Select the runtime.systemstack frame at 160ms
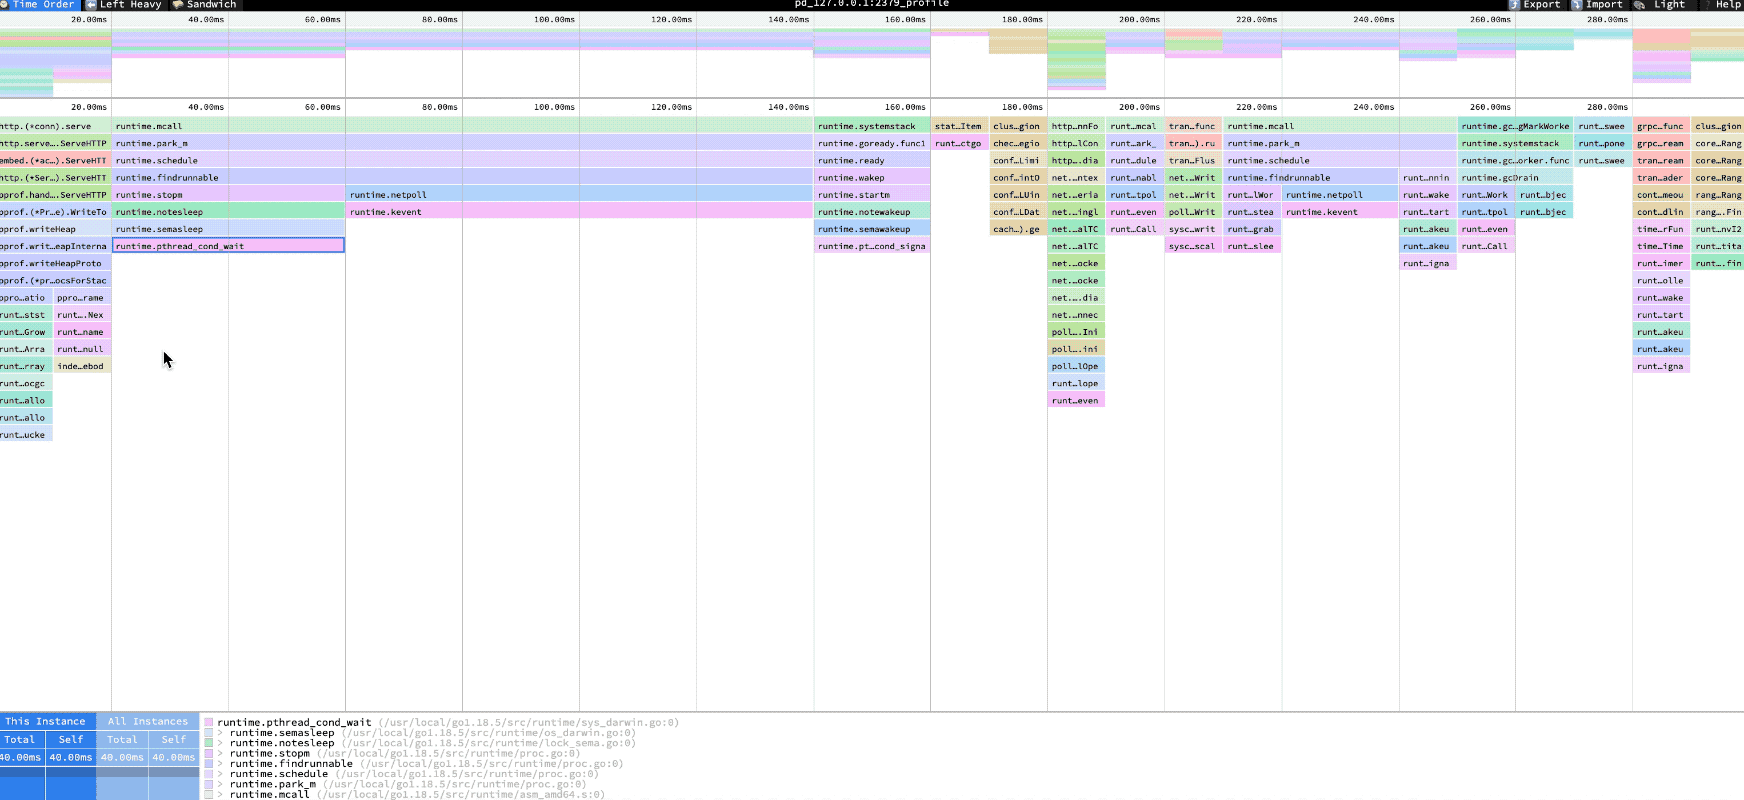 click(872, 126)
